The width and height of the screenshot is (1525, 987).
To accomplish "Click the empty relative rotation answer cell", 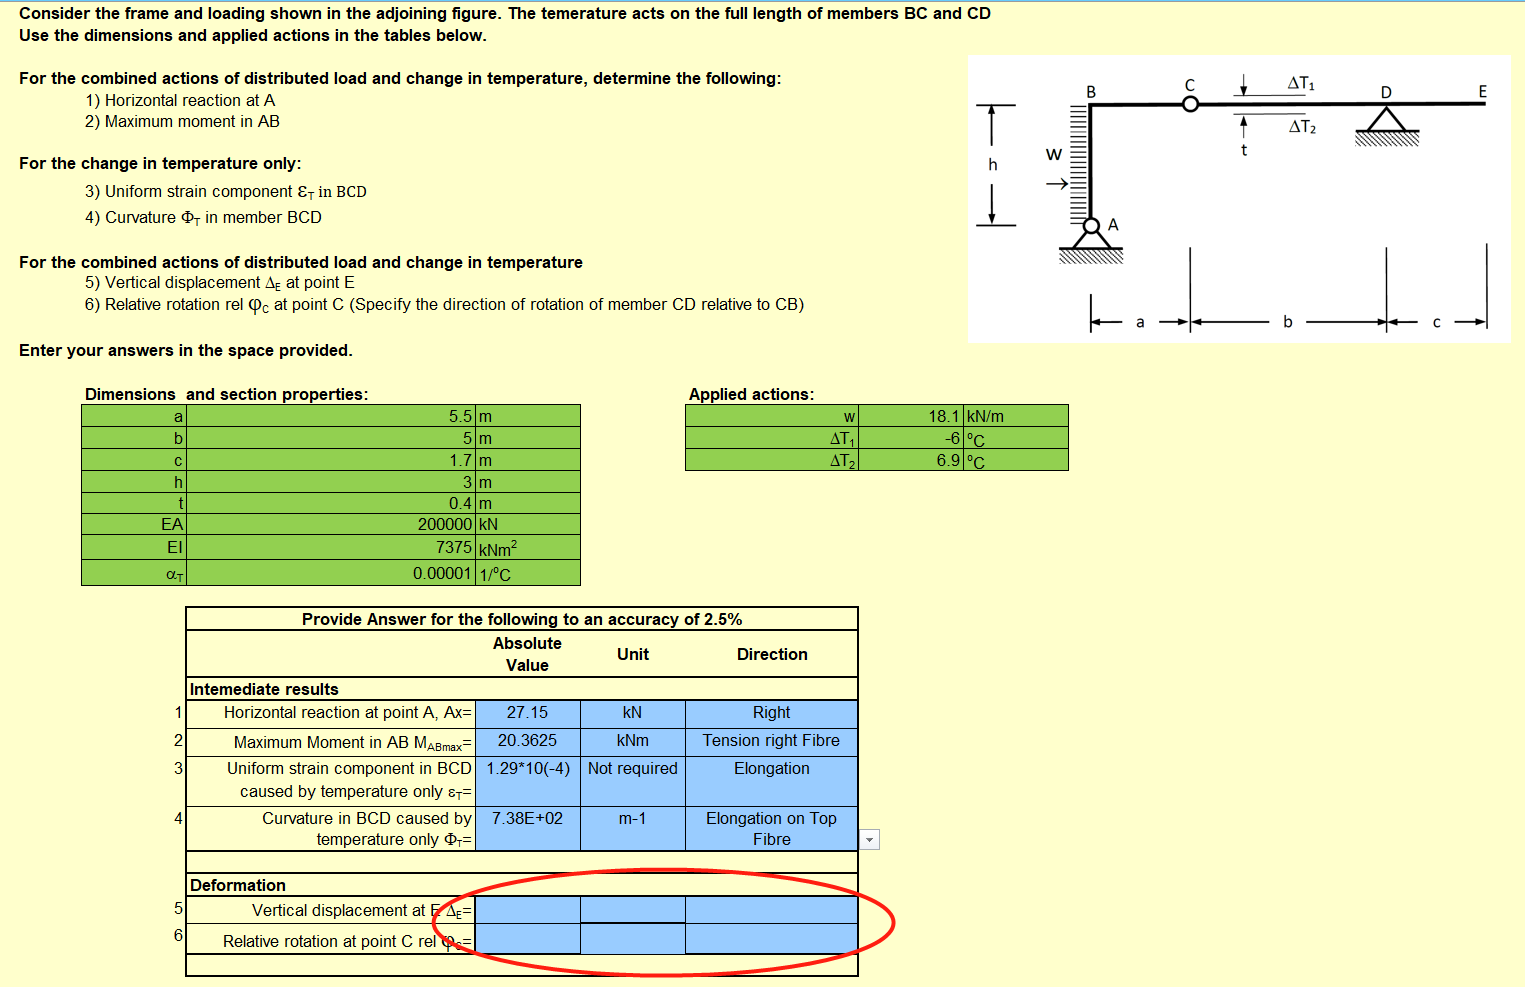I will [x=528, y=940].
